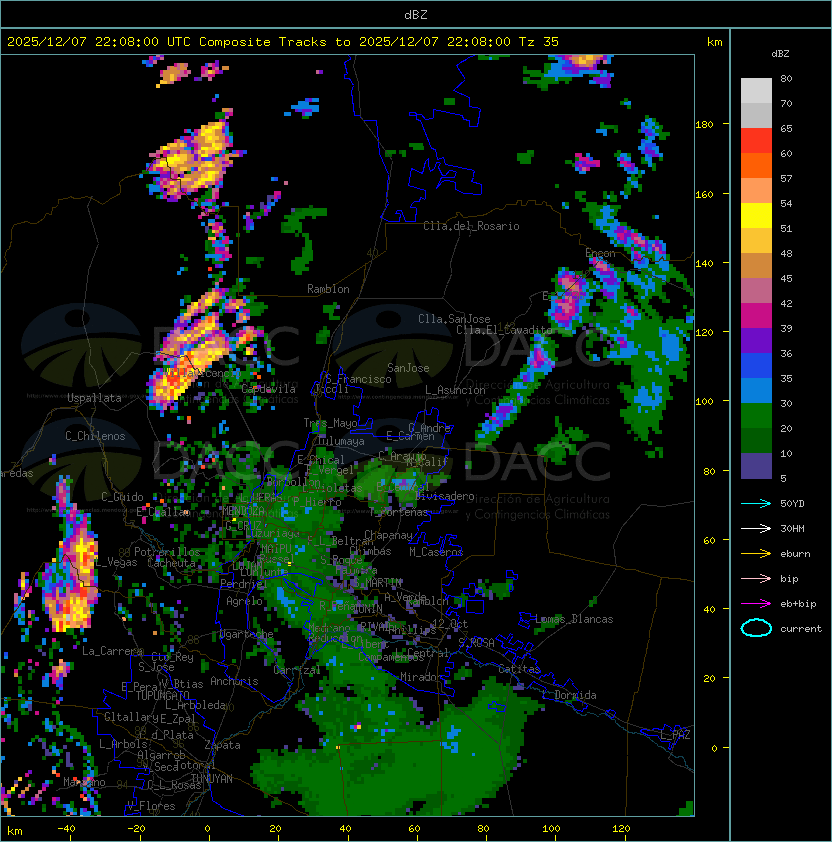
Task: Click the 'dBZ' title at top
Action: [x=416, y=15]
